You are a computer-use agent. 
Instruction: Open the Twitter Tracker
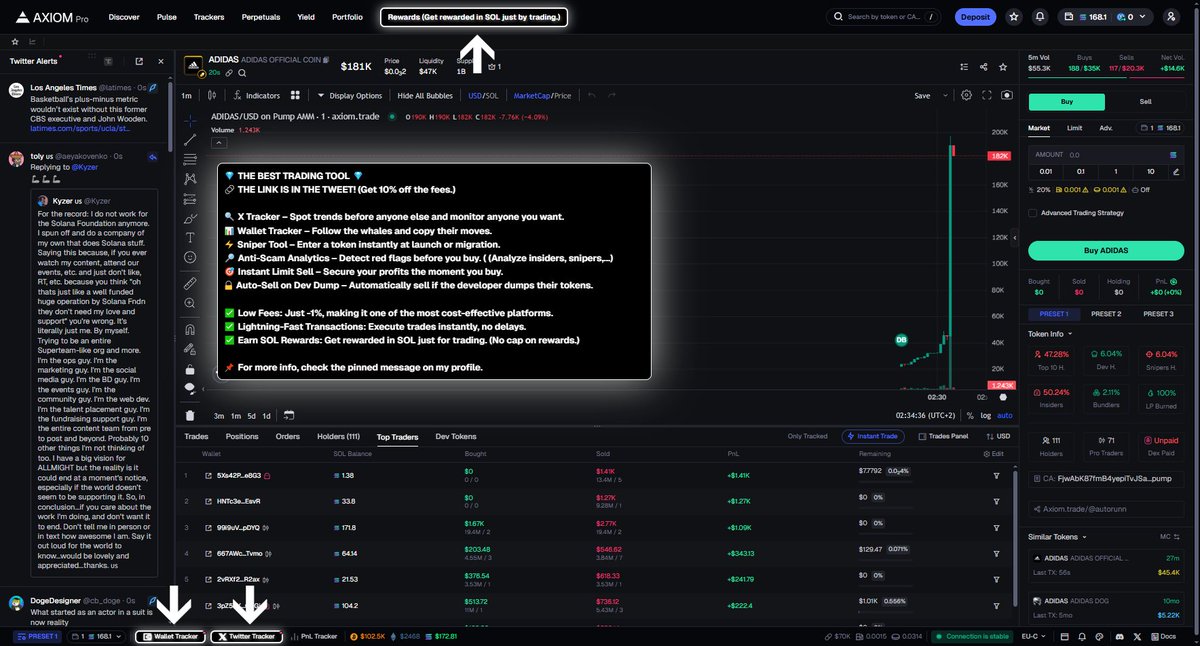click(246, 636)
